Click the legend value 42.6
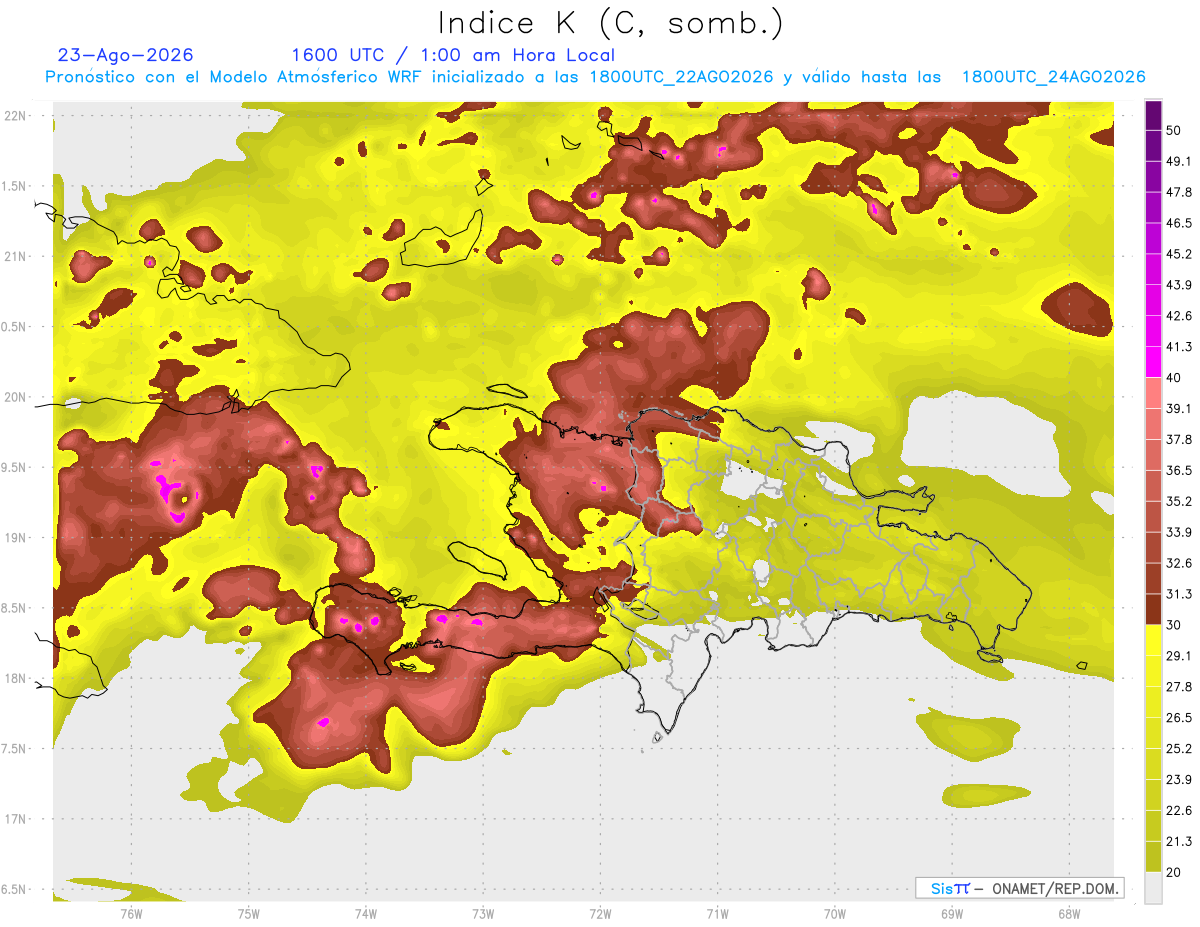Screen dimensions: 1200x927 tap(1179, 316)
